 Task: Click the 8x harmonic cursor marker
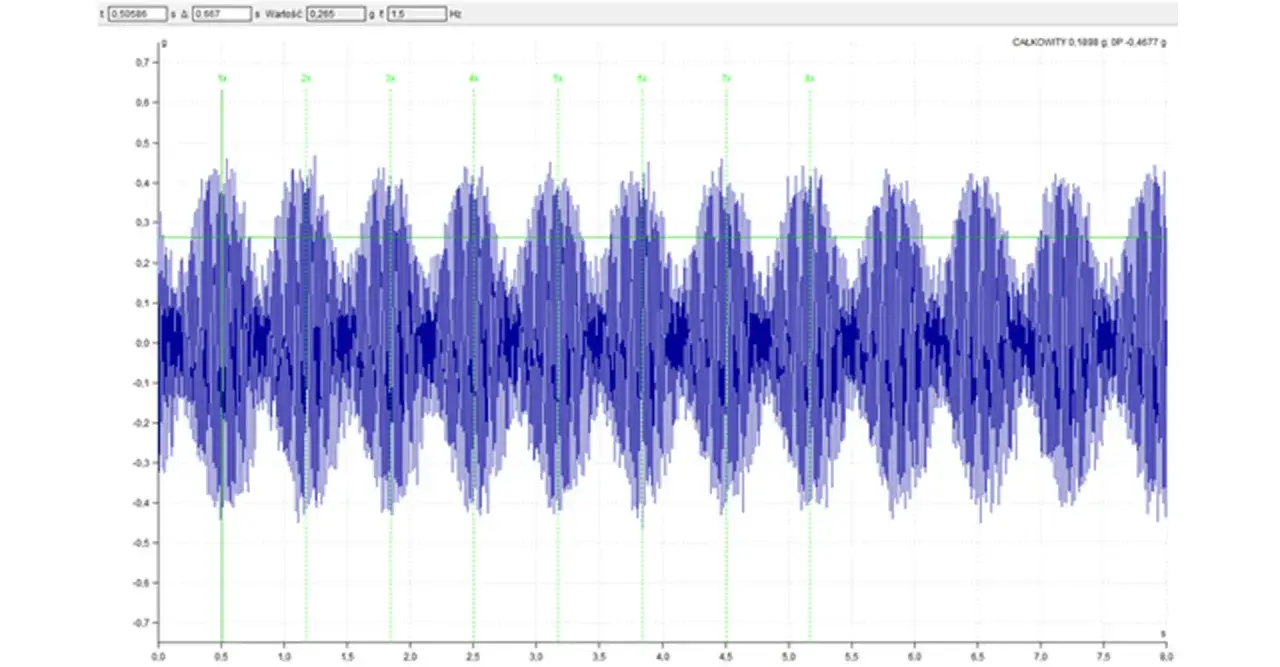810,78
